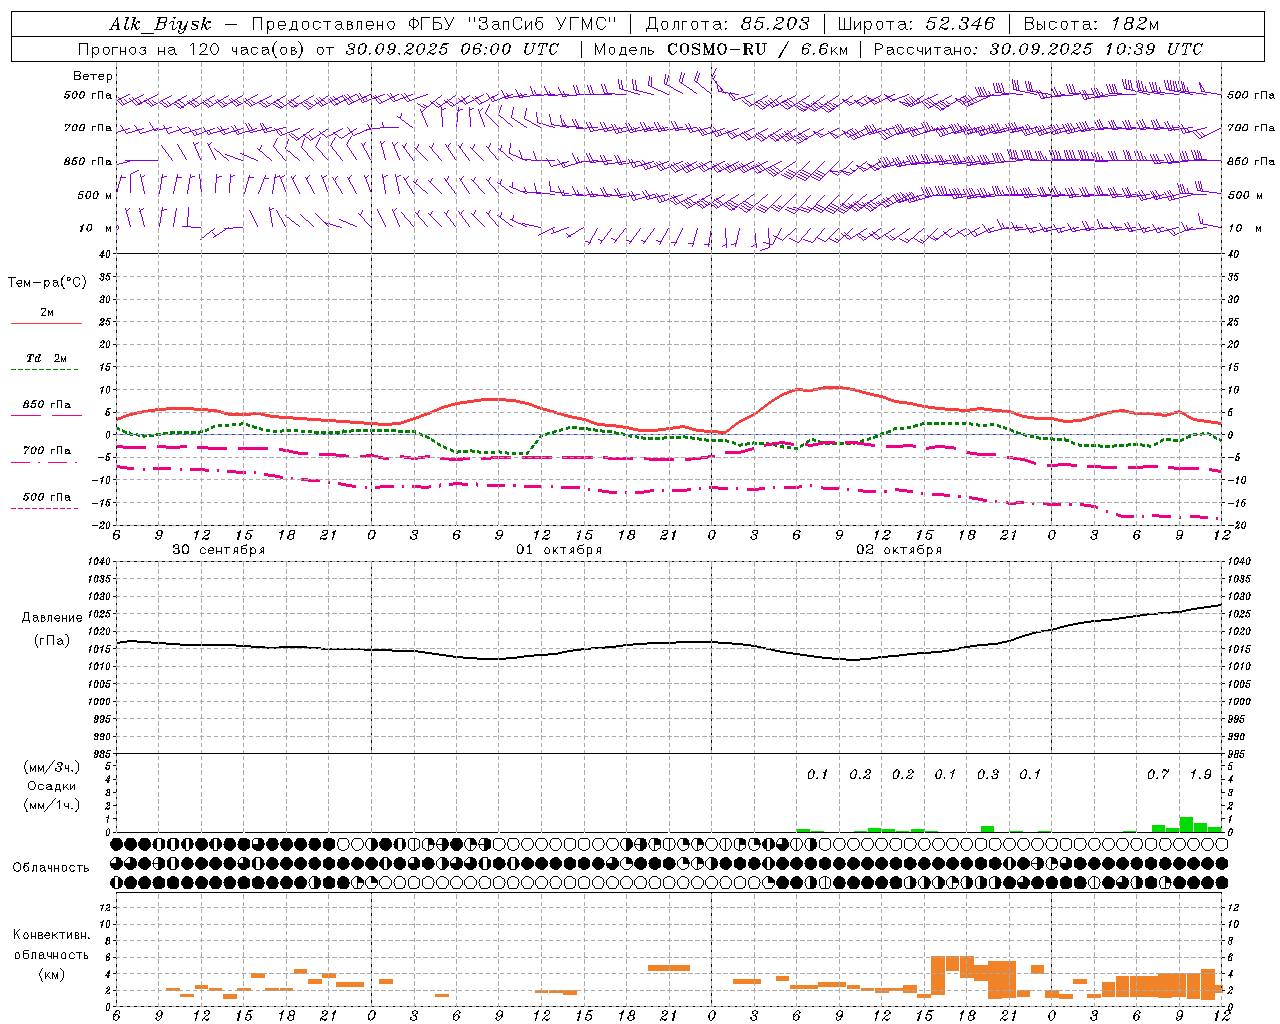Select the 'ЗапСиб УГМС' provider text
The image size is (1280, 1024).
(x=543, y=24)
